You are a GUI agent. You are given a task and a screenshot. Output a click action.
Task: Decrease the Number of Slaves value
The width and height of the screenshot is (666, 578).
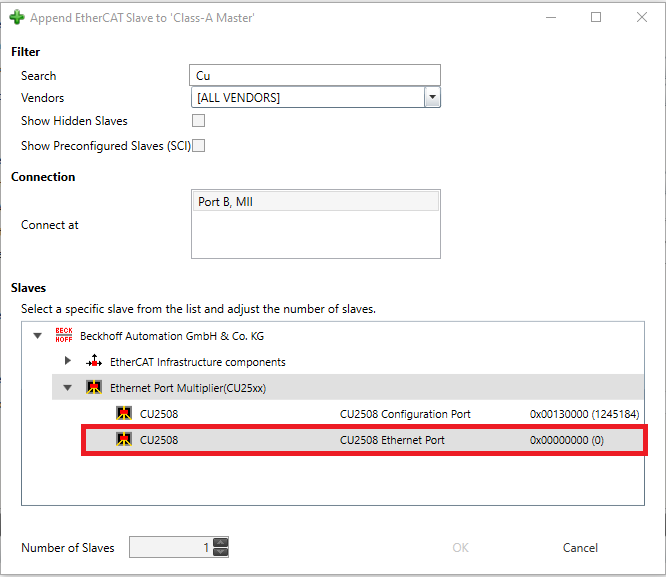pos(220,552)
